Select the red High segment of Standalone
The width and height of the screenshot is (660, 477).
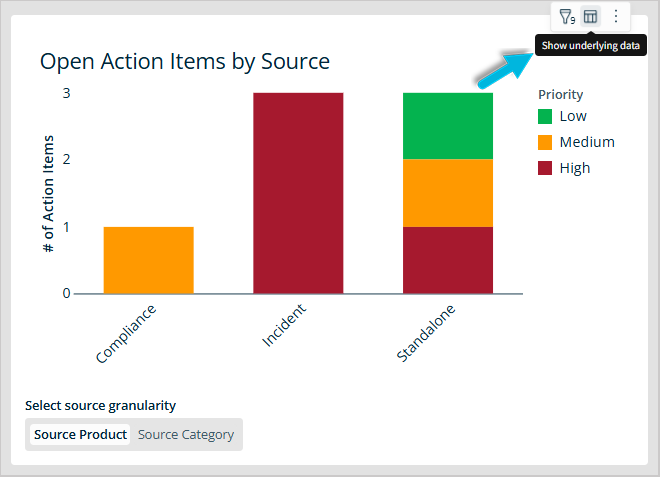pyautogui.click(x=448, y=260)
